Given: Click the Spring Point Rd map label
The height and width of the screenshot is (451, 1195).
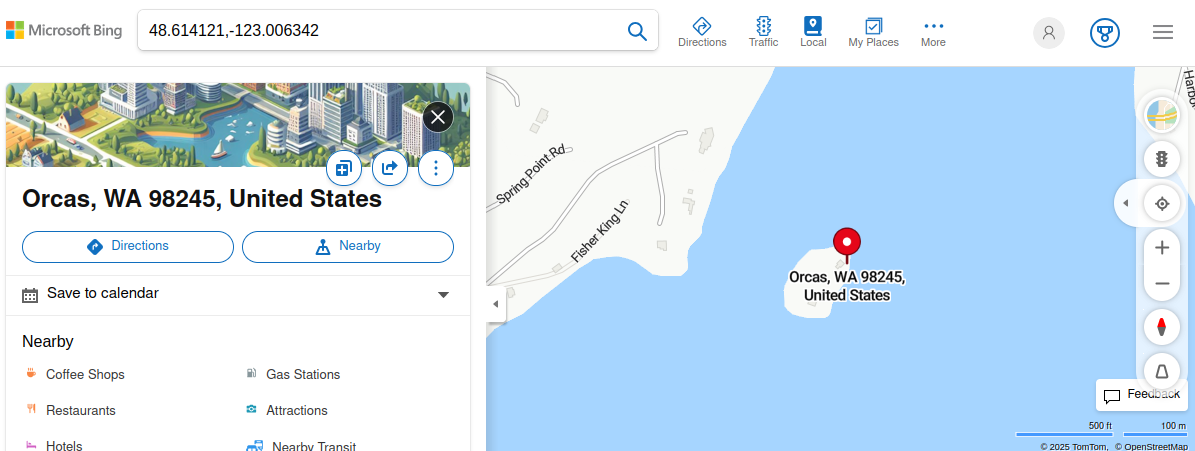Looking at the screenshot, I should (532, 176).
